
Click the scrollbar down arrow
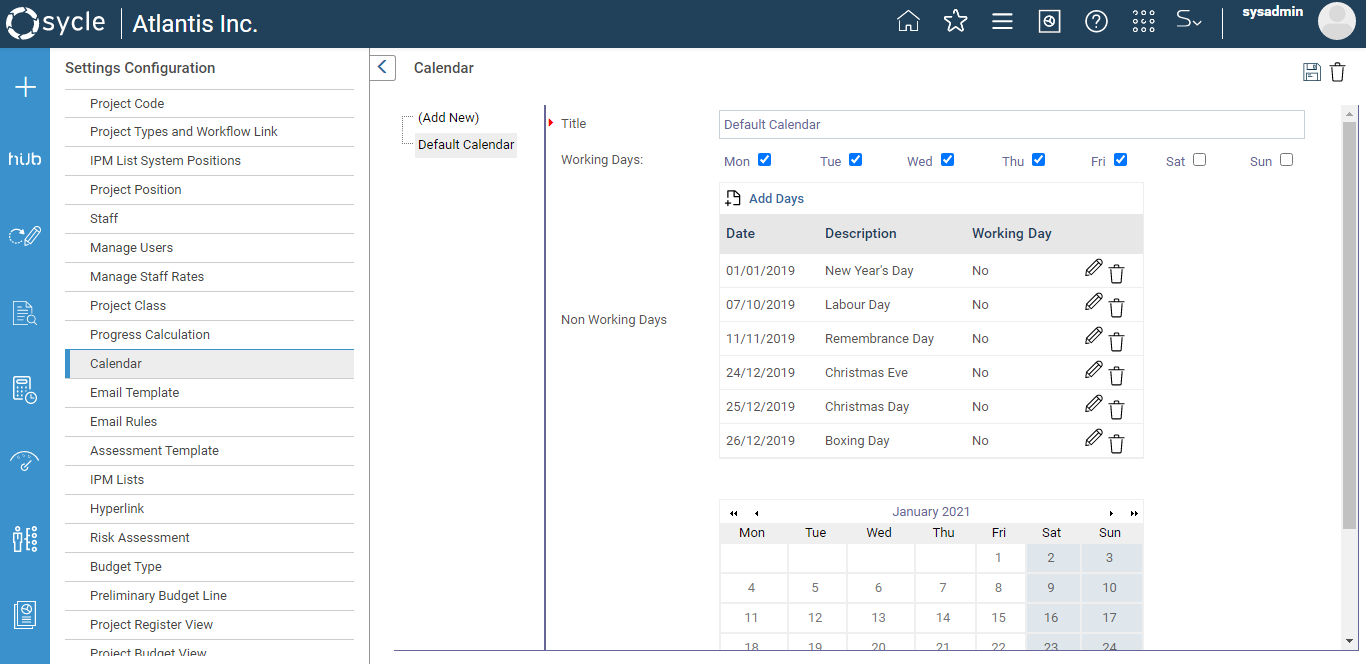pyautogui.click(x=1349, y=640)
